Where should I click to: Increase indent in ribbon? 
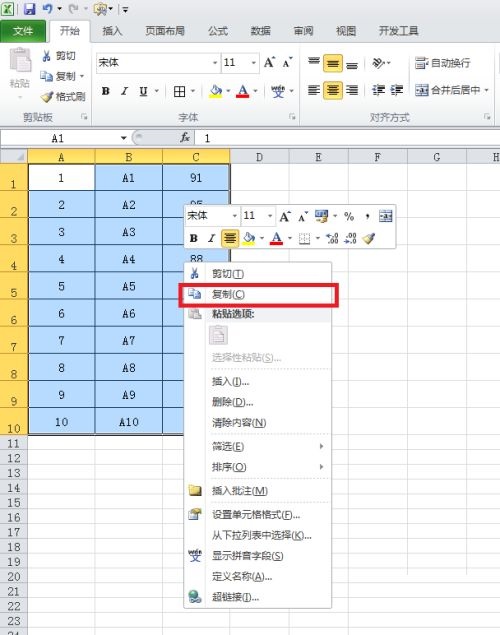click(396, 90)
